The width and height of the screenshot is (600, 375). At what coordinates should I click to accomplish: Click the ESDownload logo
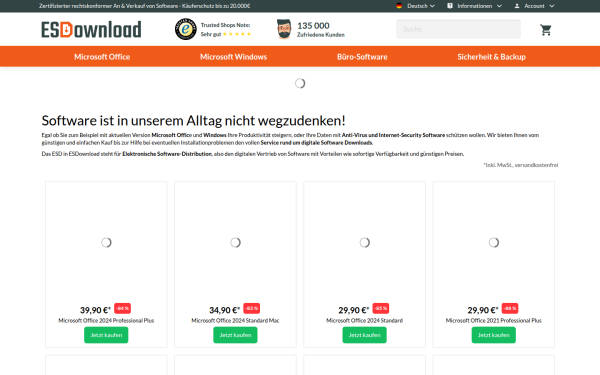pyautogui.click(x=91, y=29)
